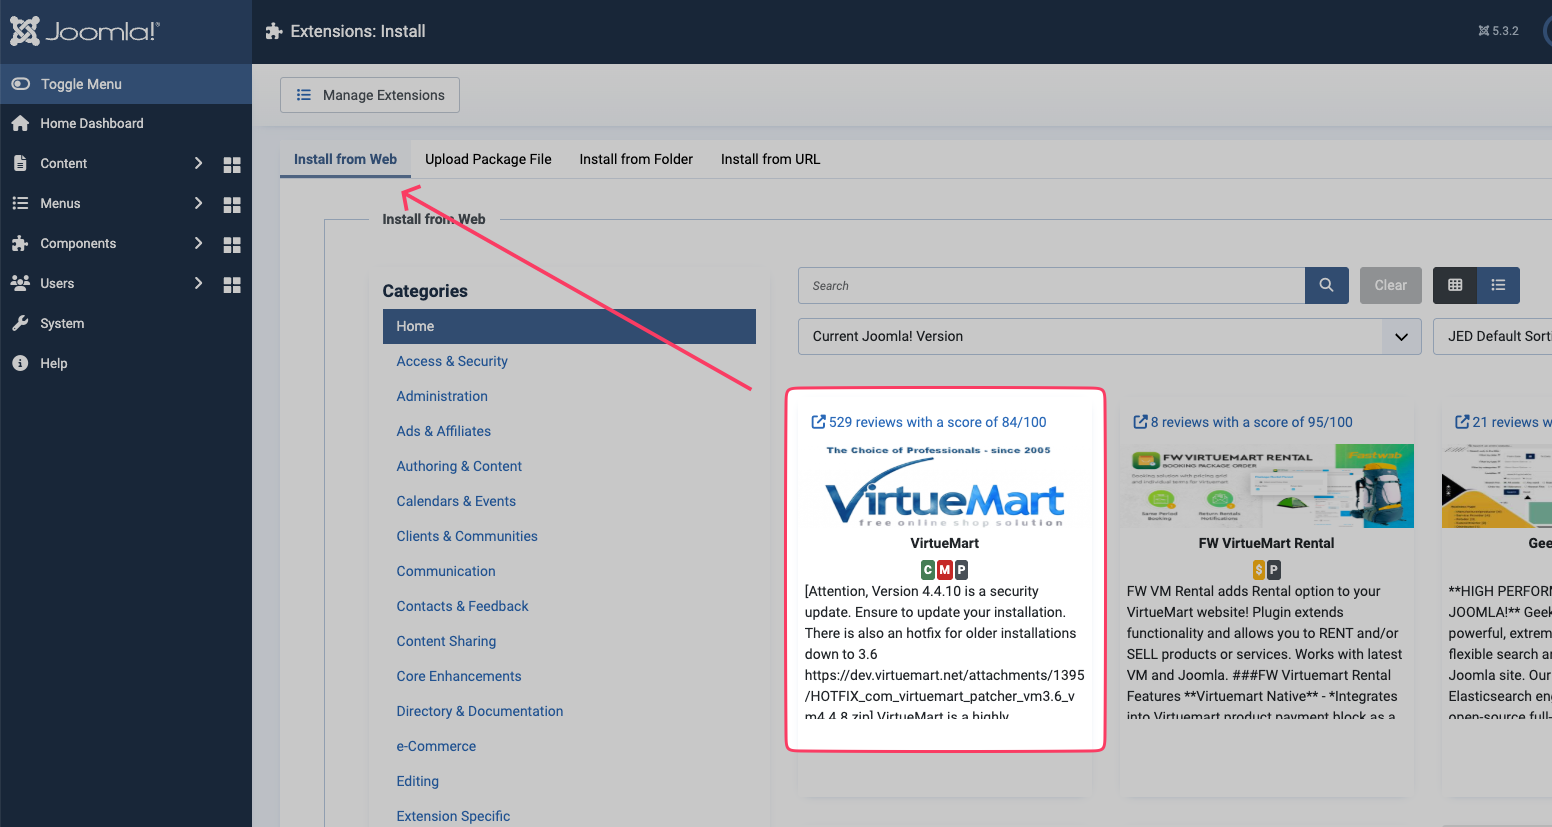Open the Access & Security category
Viewport: 1552px width, 827px height.
452,361
